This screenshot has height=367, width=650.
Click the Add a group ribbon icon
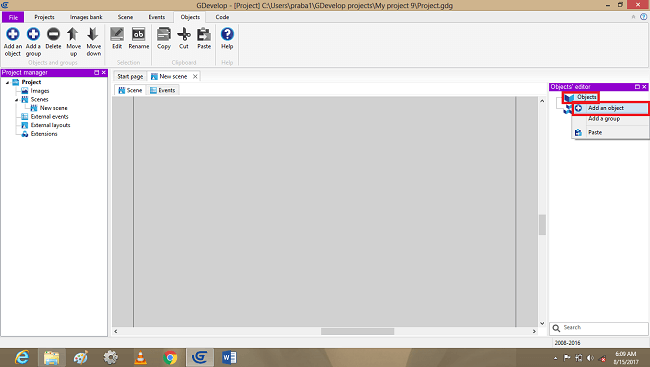pos(33,34)
